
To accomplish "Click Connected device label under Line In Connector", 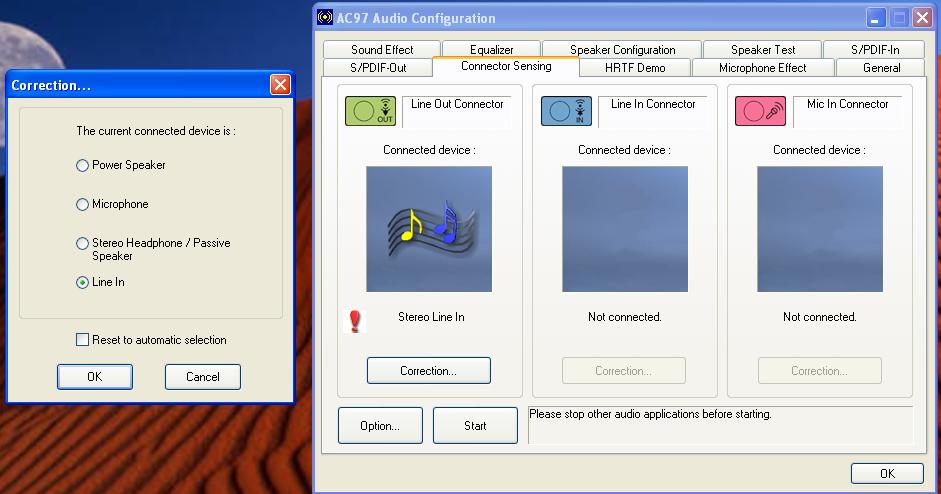I will (x=624, y=150).
